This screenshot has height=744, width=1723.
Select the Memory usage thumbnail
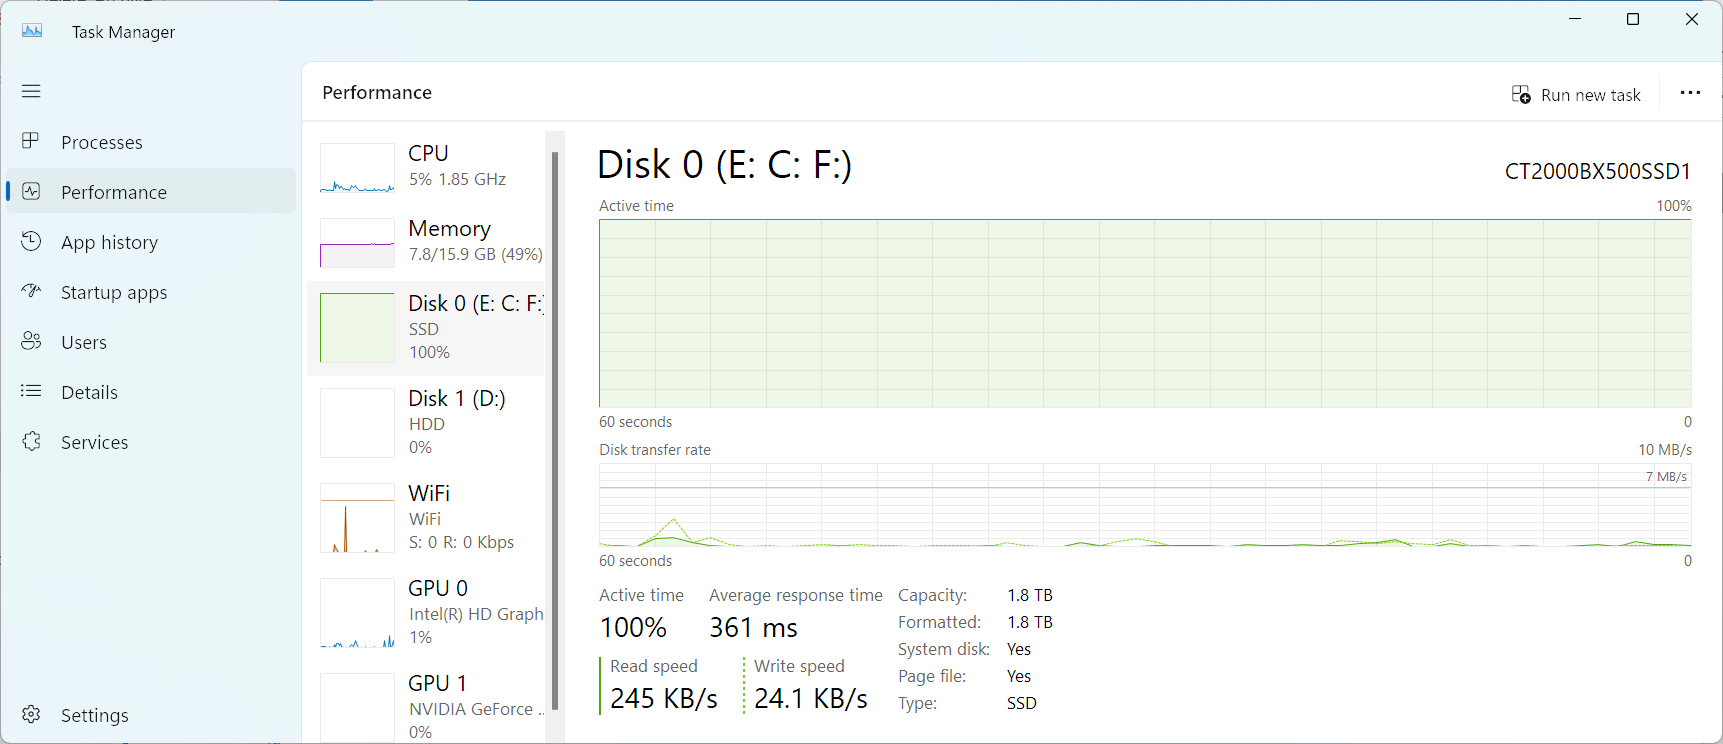(357, 243)
